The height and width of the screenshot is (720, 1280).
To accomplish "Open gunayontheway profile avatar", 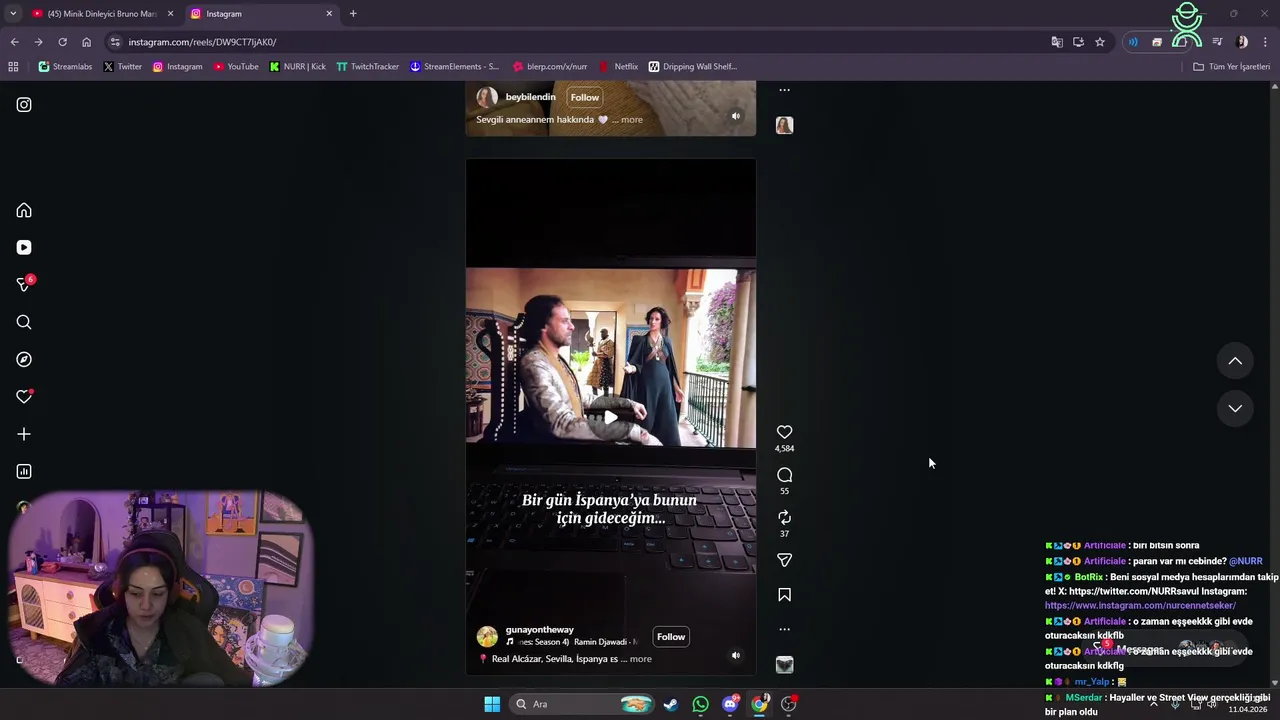I will (487, 637).
